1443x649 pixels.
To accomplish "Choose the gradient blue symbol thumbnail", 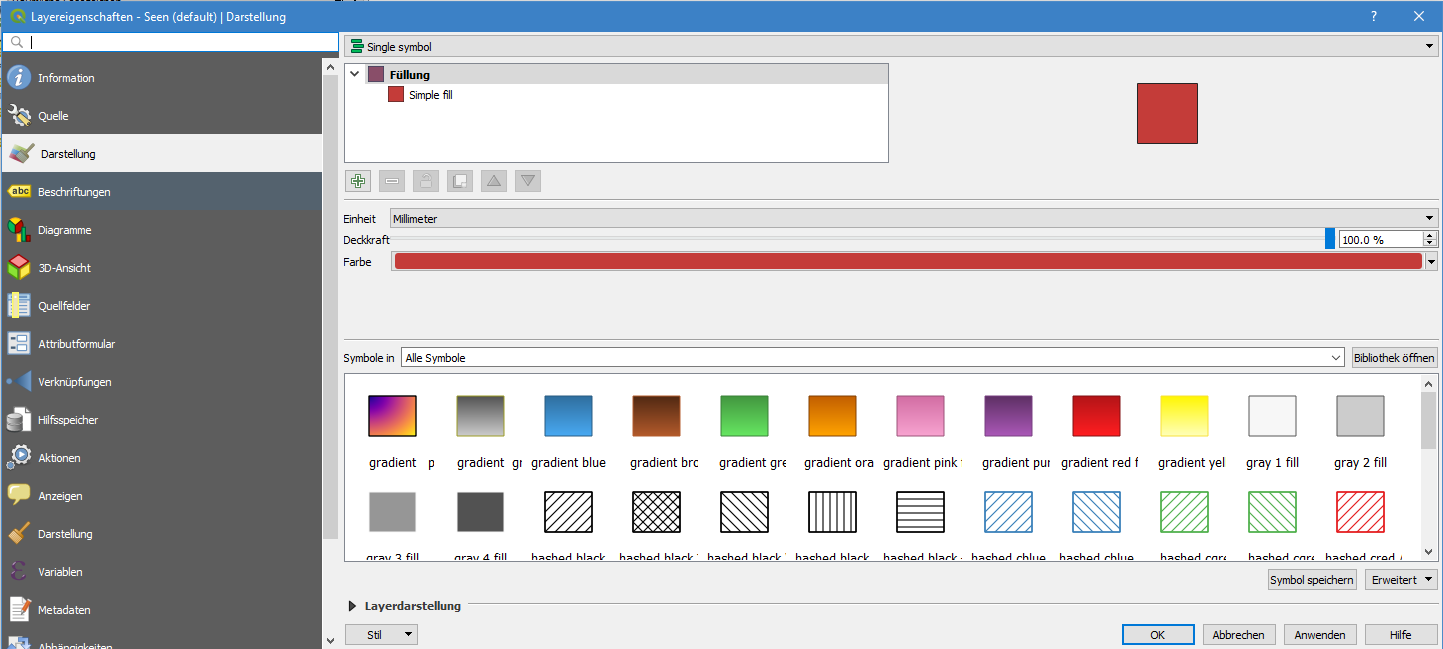I will pos(568,416).
